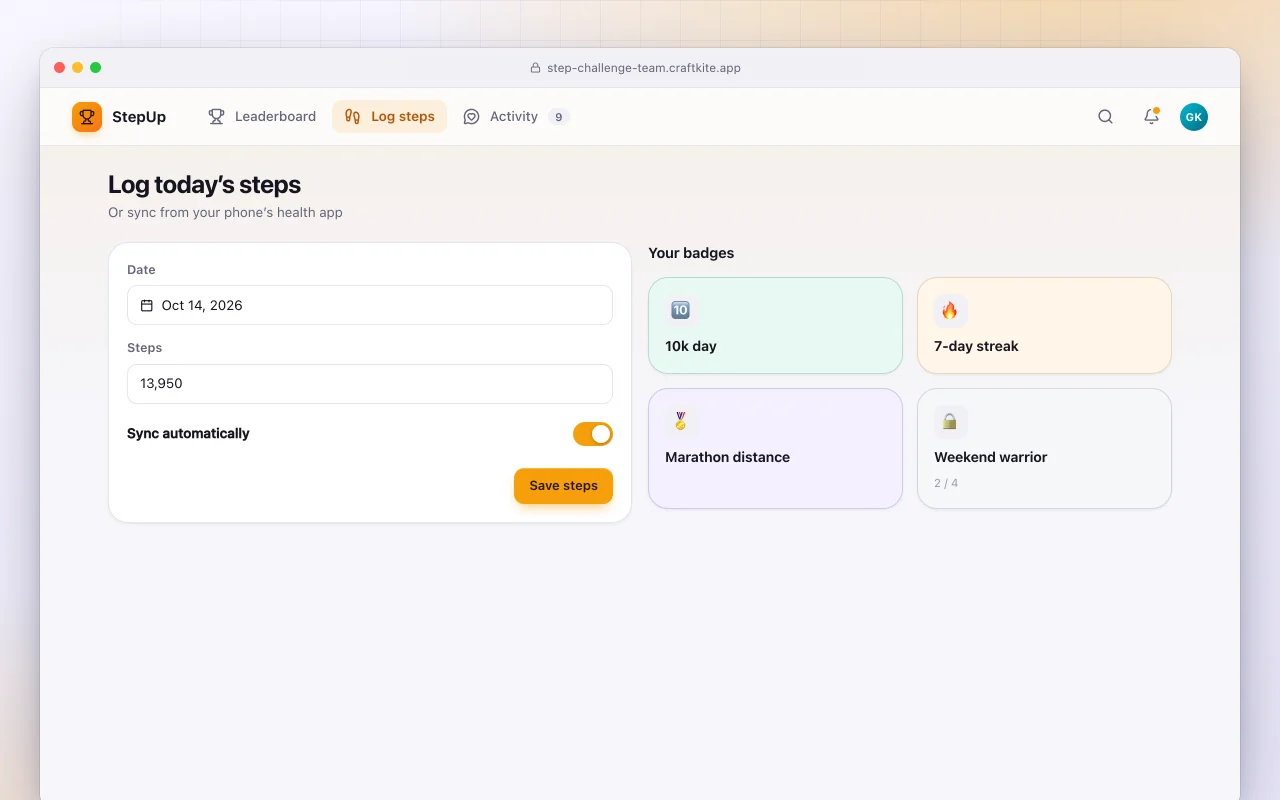Image resolution: width=1280 pixels, height=800 pixels.
Task: Open the Marathon distance badge card
Action: click(775, 448)
